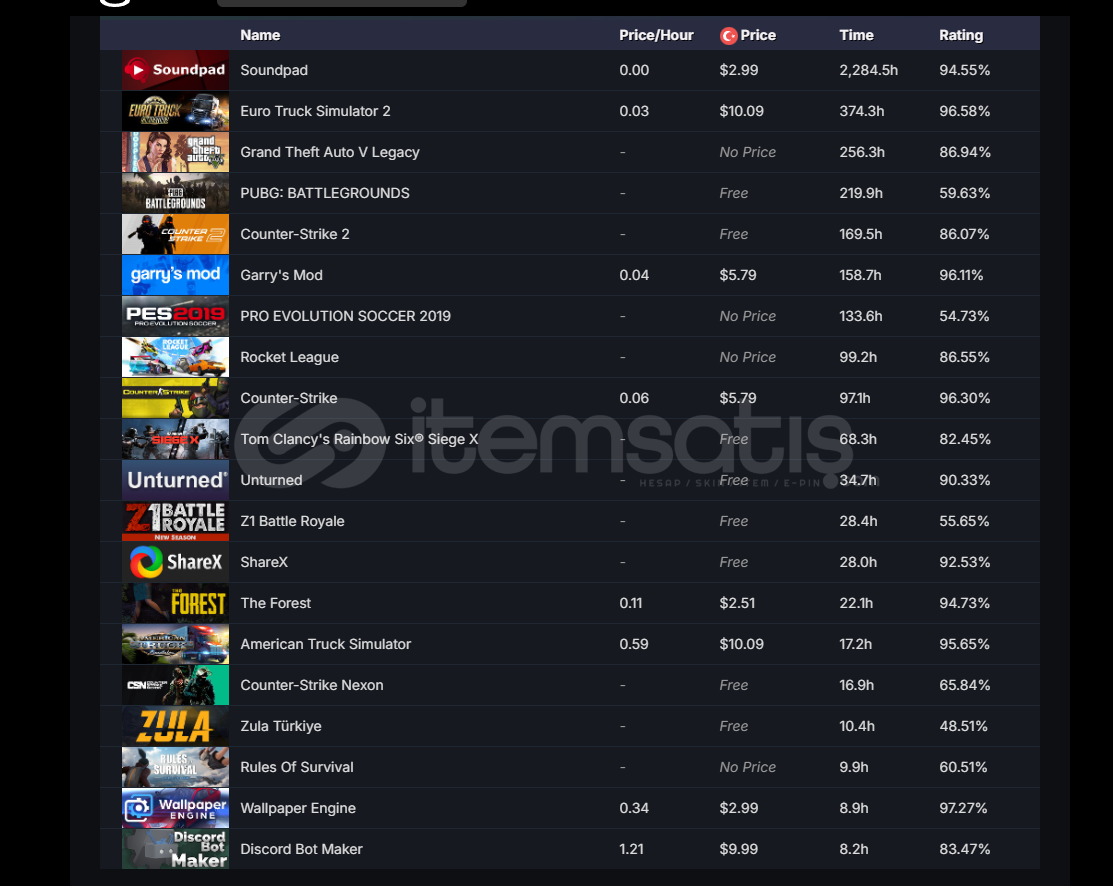Screen dimensions: 1113x886
Task: Select the Garry's Mod name
Action: click(281, 275)
